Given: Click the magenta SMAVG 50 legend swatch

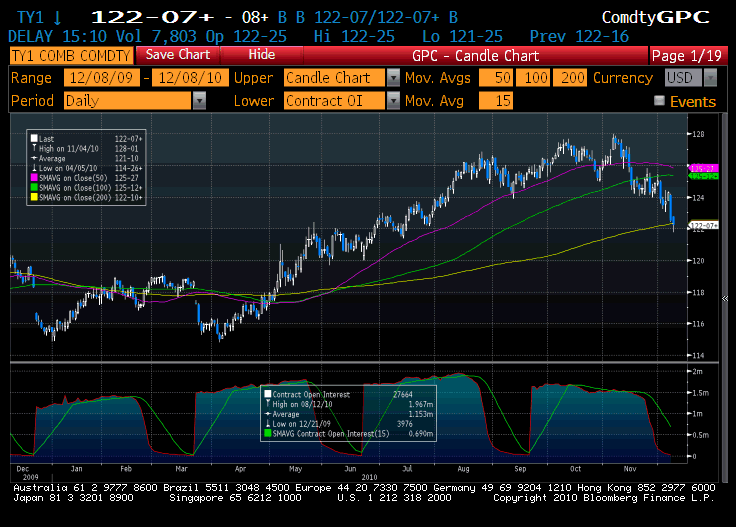Looking at the screenshot, I should 34,176.
